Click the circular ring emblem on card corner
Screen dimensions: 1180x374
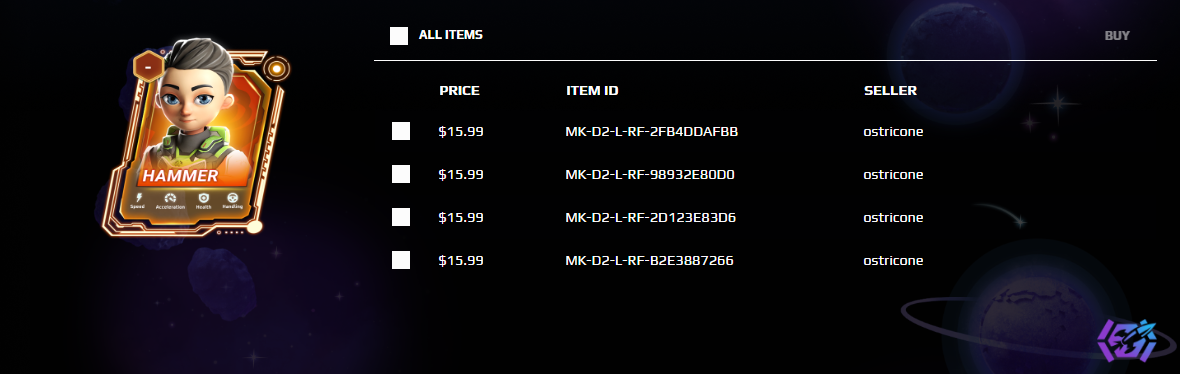(277, 69)
